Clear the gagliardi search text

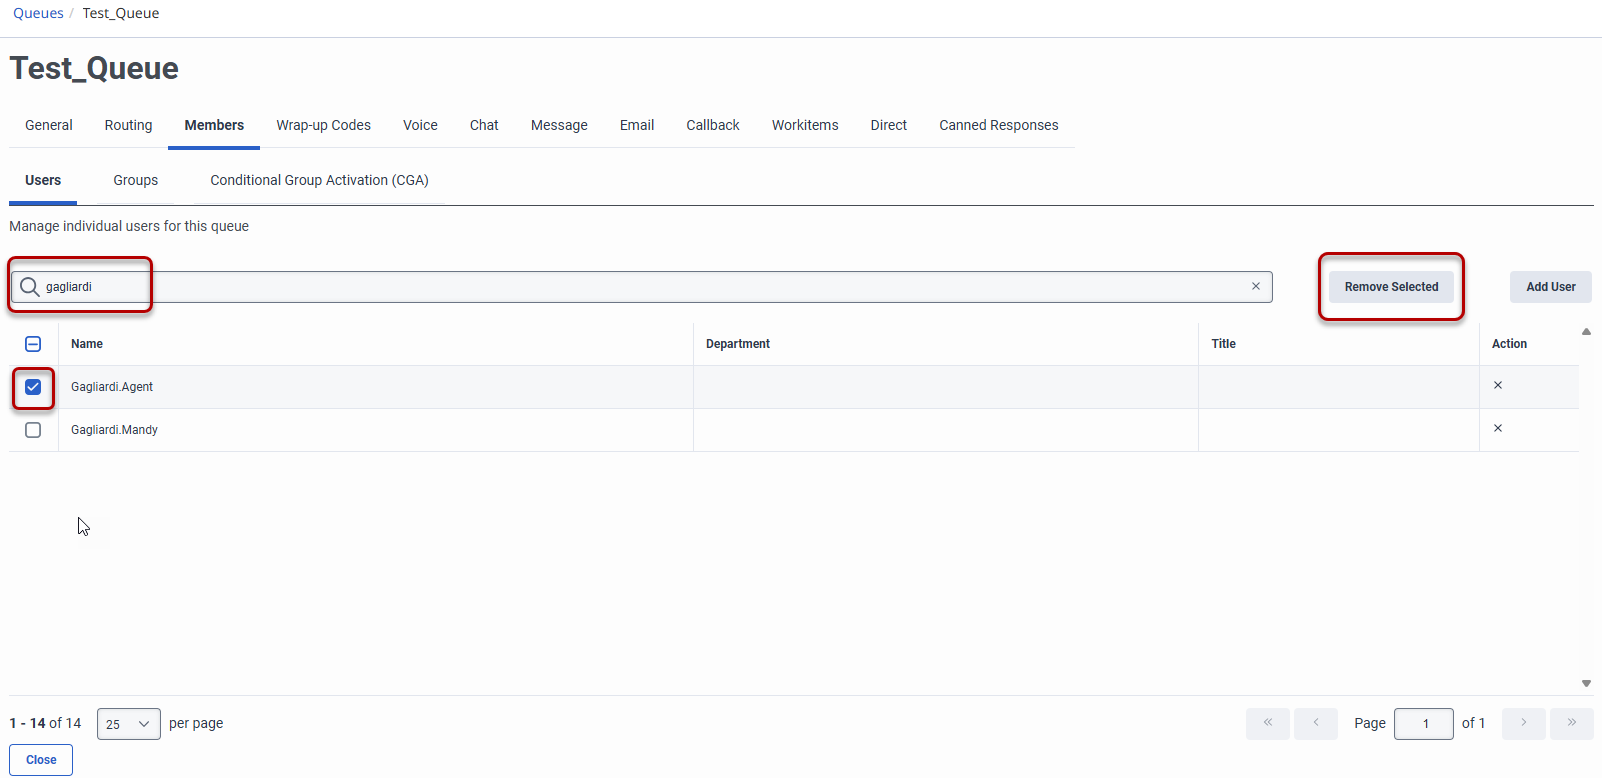(1255, 287)
